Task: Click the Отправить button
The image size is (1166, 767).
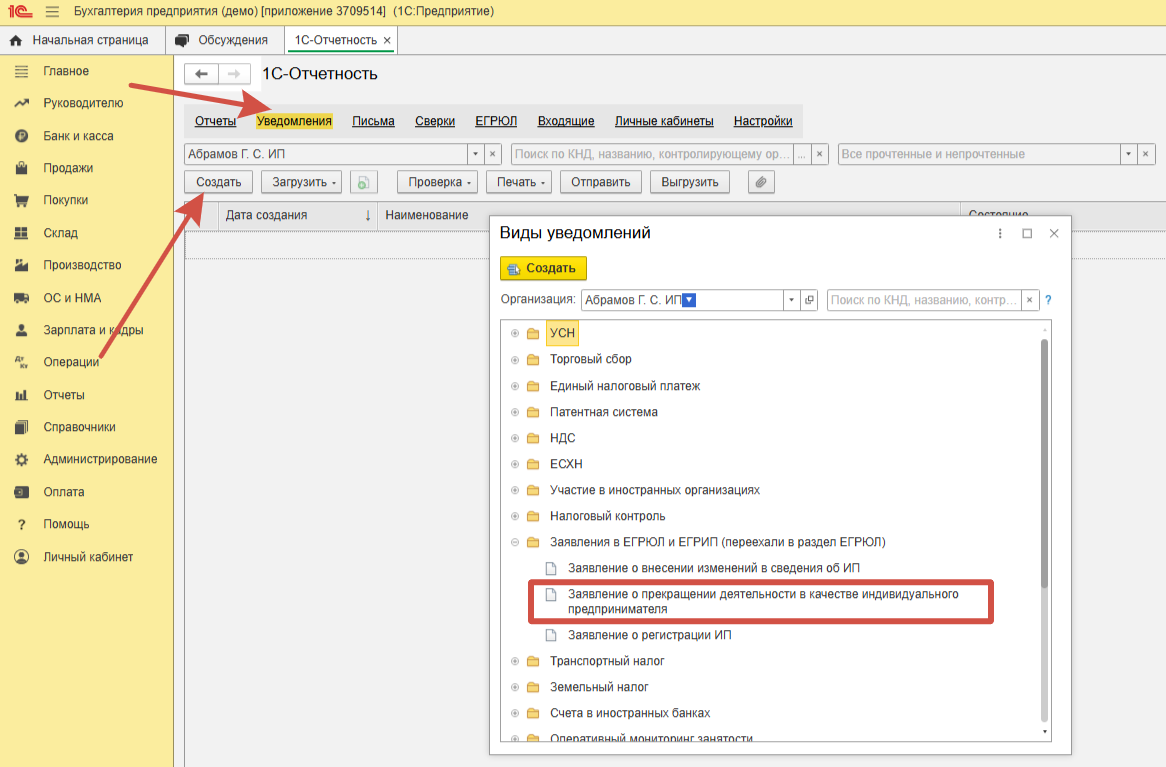Action: point(601,182)
